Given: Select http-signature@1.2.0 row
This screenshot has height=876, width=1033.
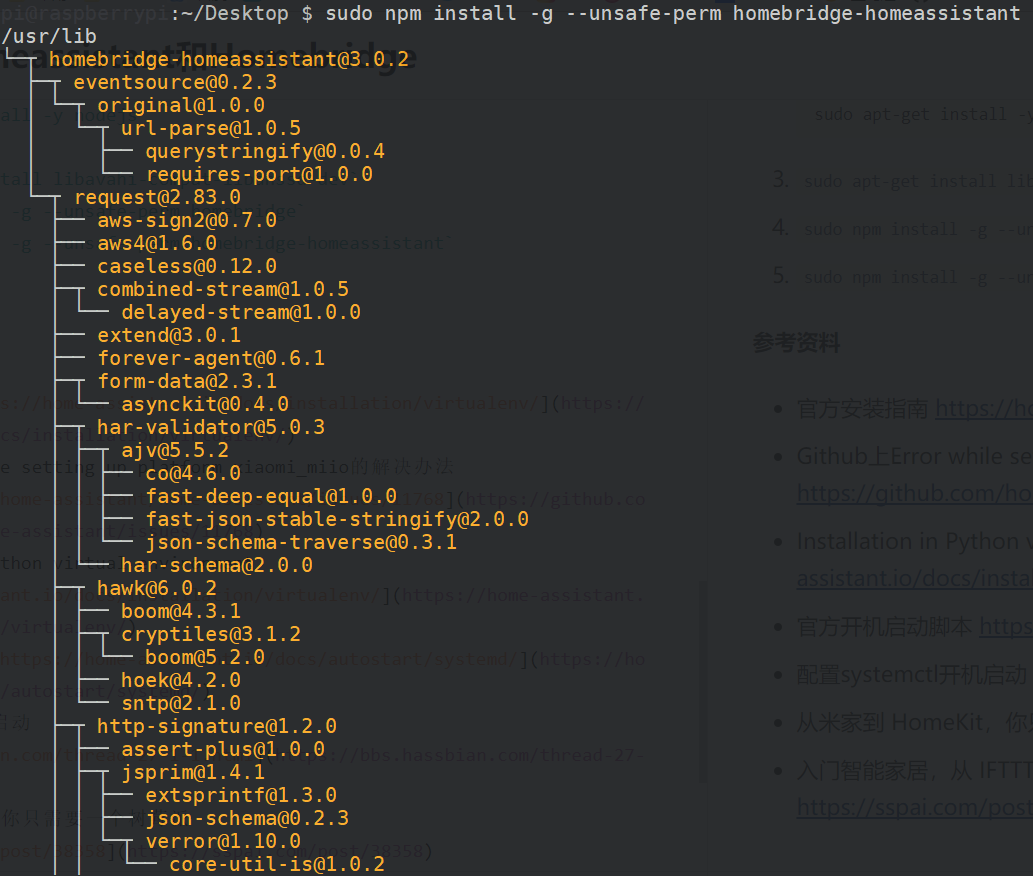Looking at the screenshot, I should click(217, 726).
